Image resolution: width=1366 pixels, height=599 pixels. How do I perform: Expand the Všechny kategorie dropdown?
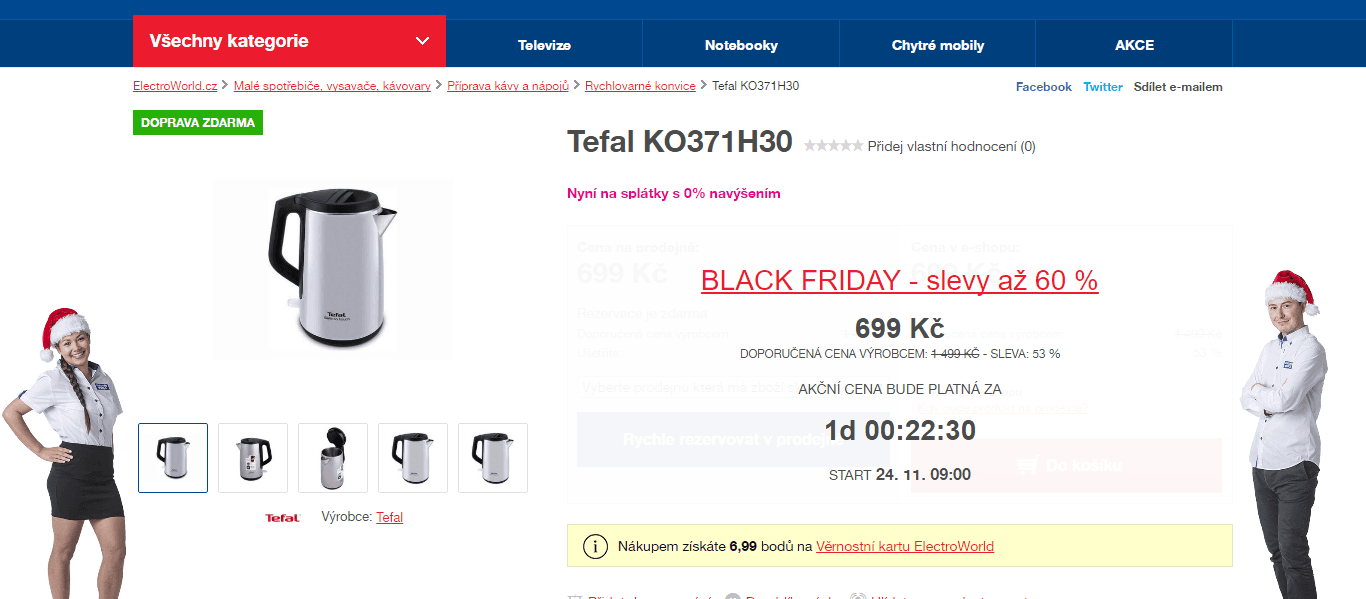pyautogui.click(x=289, y=42)
